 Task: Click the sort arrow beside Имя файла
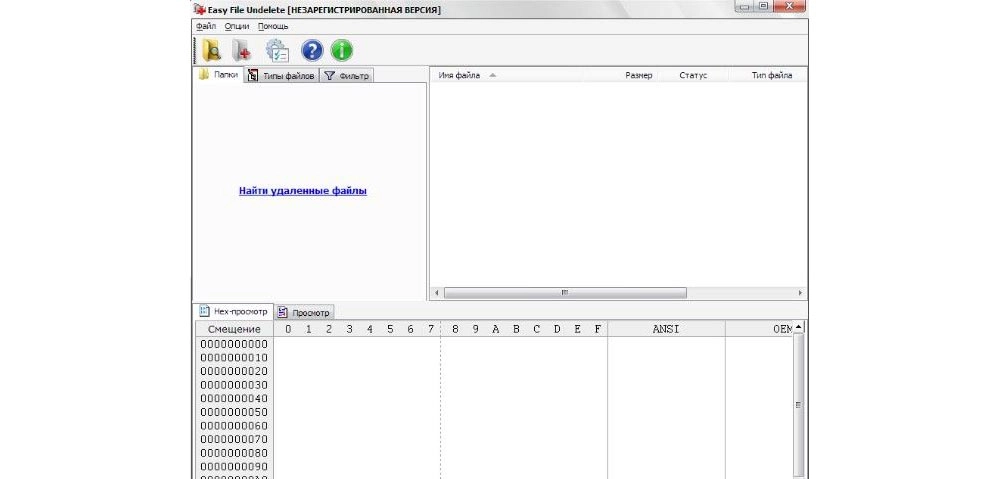[492, 75]
